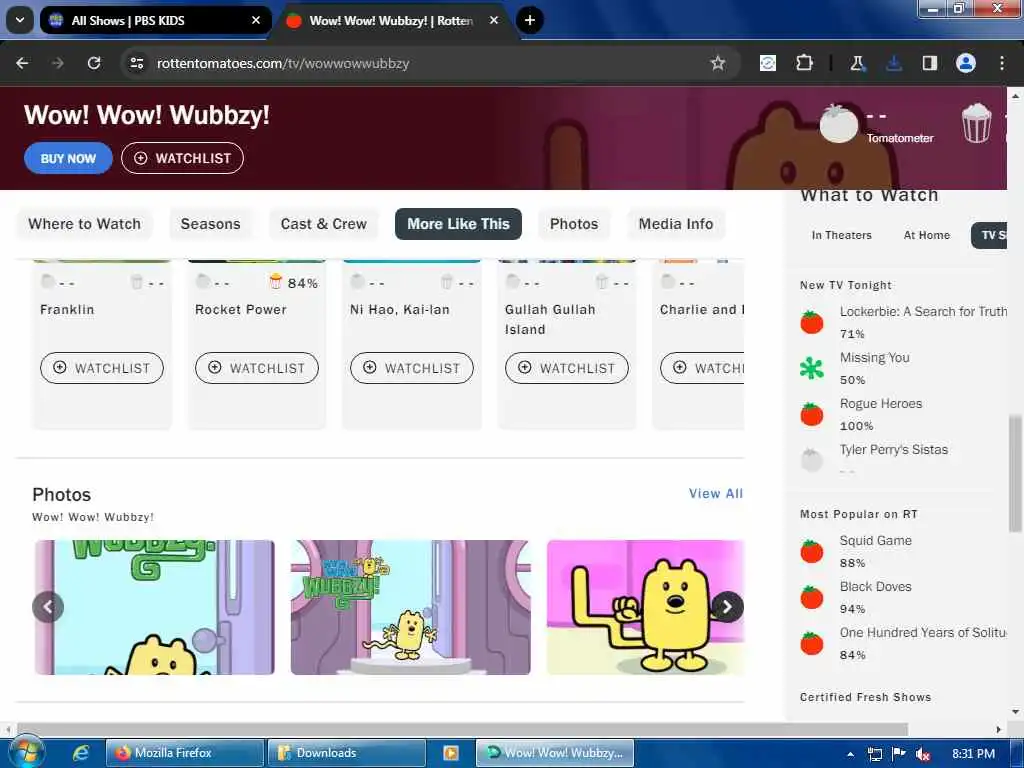The width and height of the screenshot is (1024, 768).
Task: Select the In Theaters tab
Action: pos(842,235)
